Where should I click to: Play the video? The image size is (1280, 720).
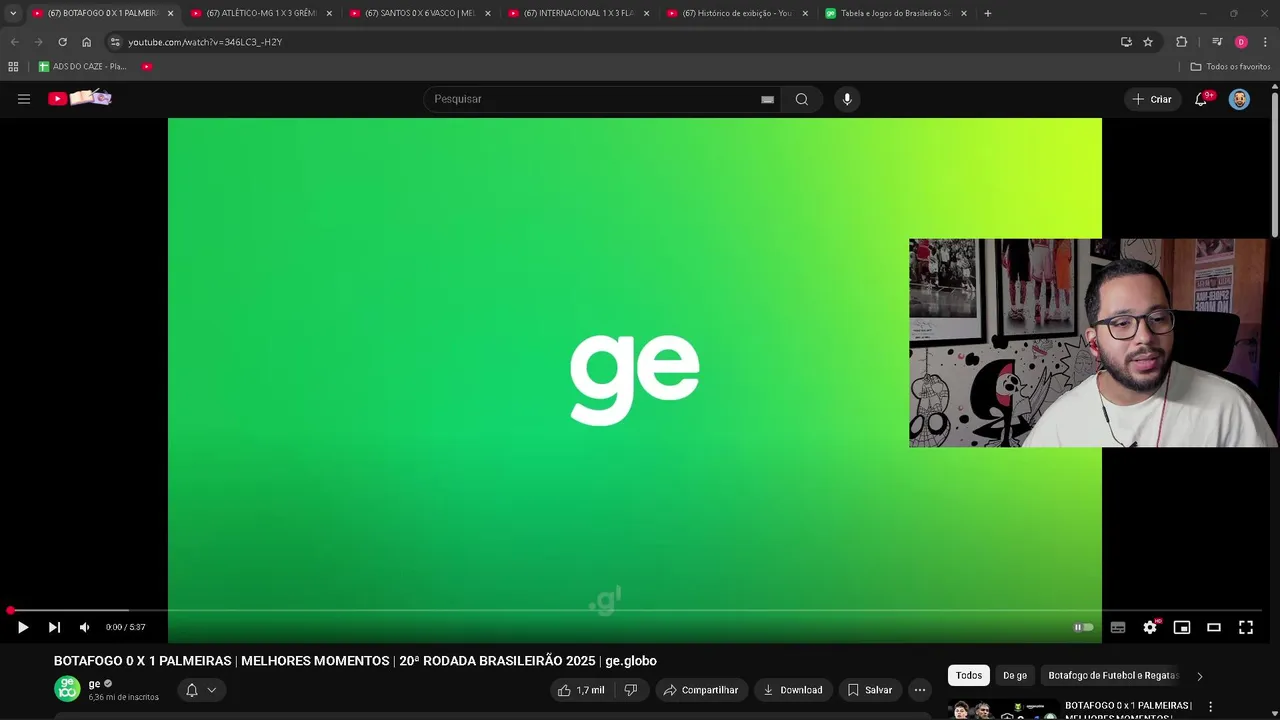pyautogui.click(x=23, y=627)
